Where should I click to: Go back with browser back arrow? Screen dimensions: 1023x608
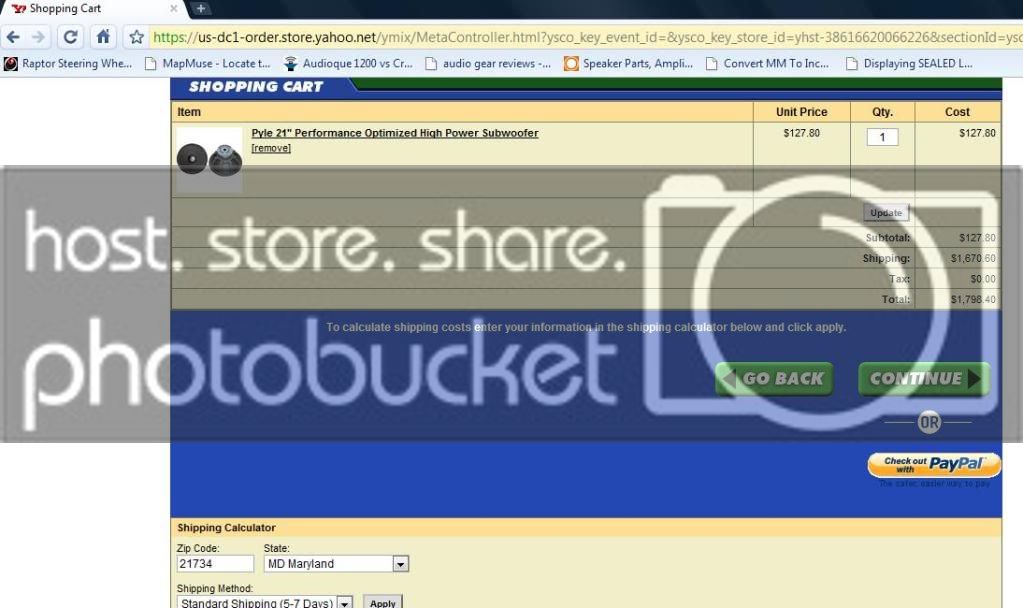pos(12,37)
